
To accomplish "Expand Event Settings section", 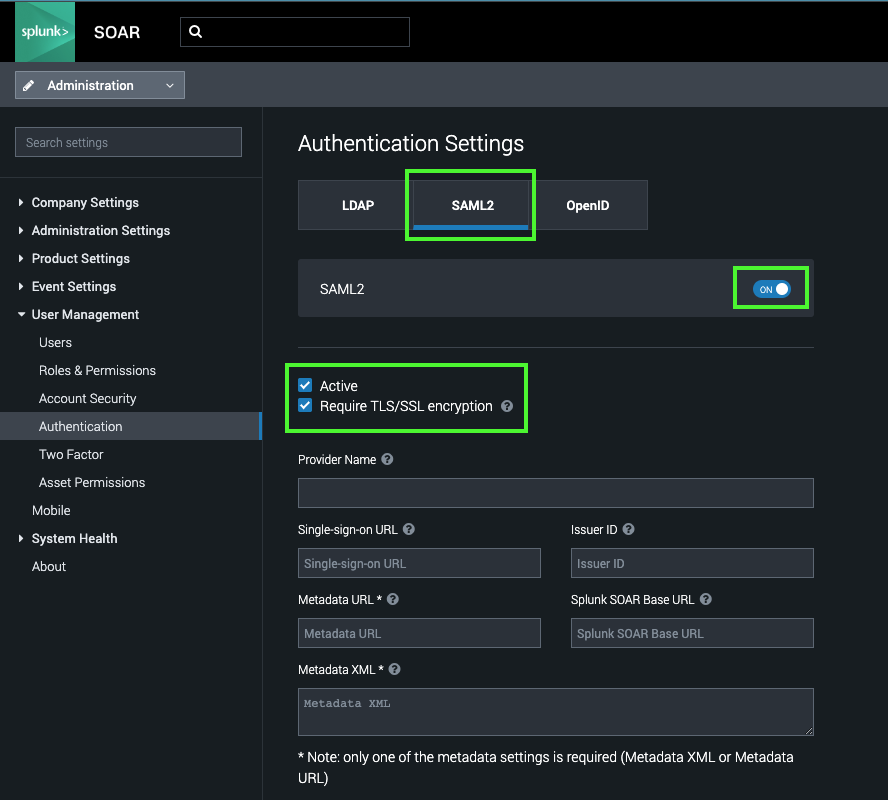I will point(74,286).
